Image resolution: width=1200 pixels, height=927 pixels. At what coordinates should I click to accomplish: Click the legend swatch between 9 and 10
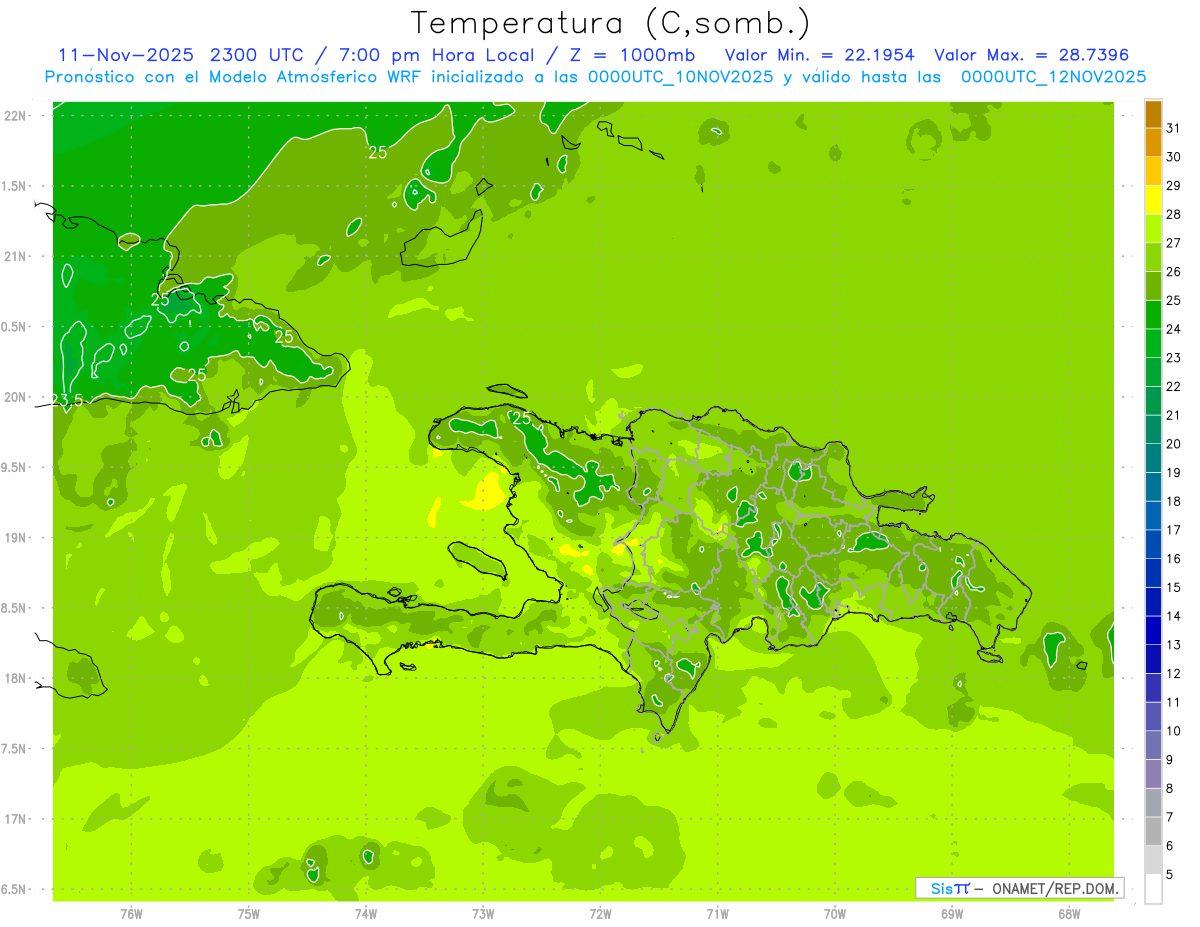coord(1153,745)
